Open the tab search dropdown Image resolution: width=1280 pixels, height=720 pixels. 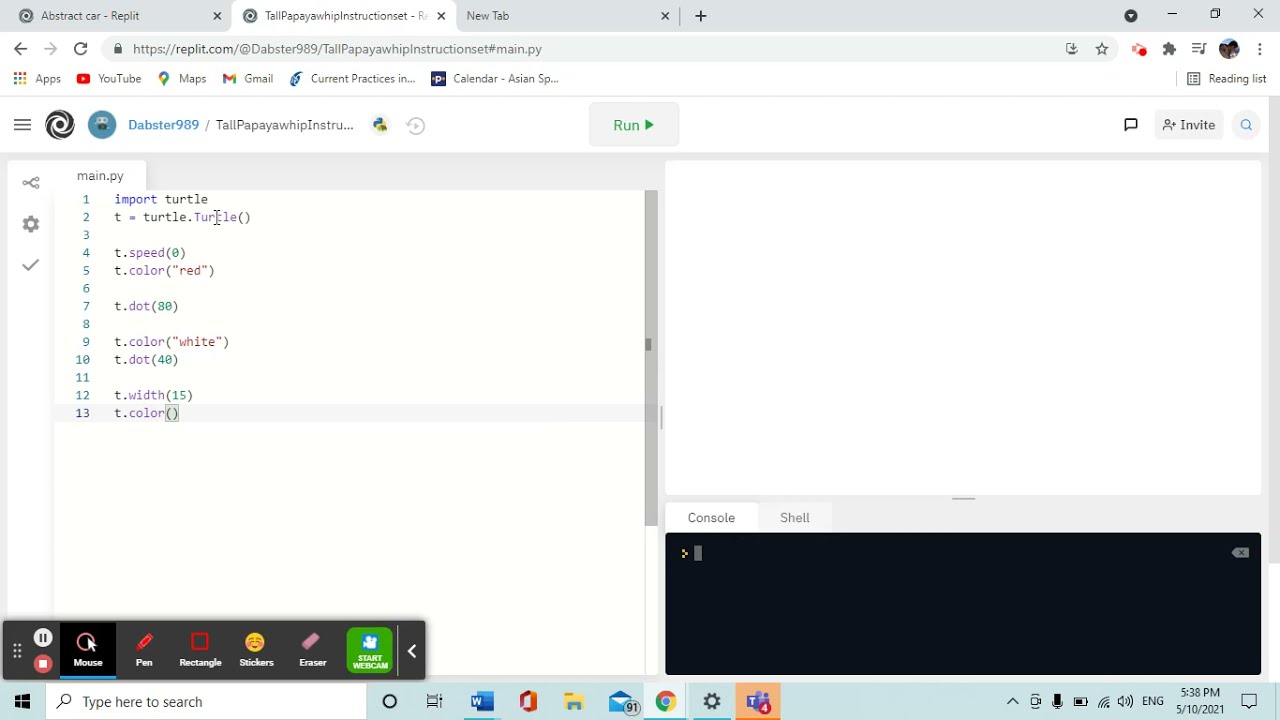click(1131, 16)
